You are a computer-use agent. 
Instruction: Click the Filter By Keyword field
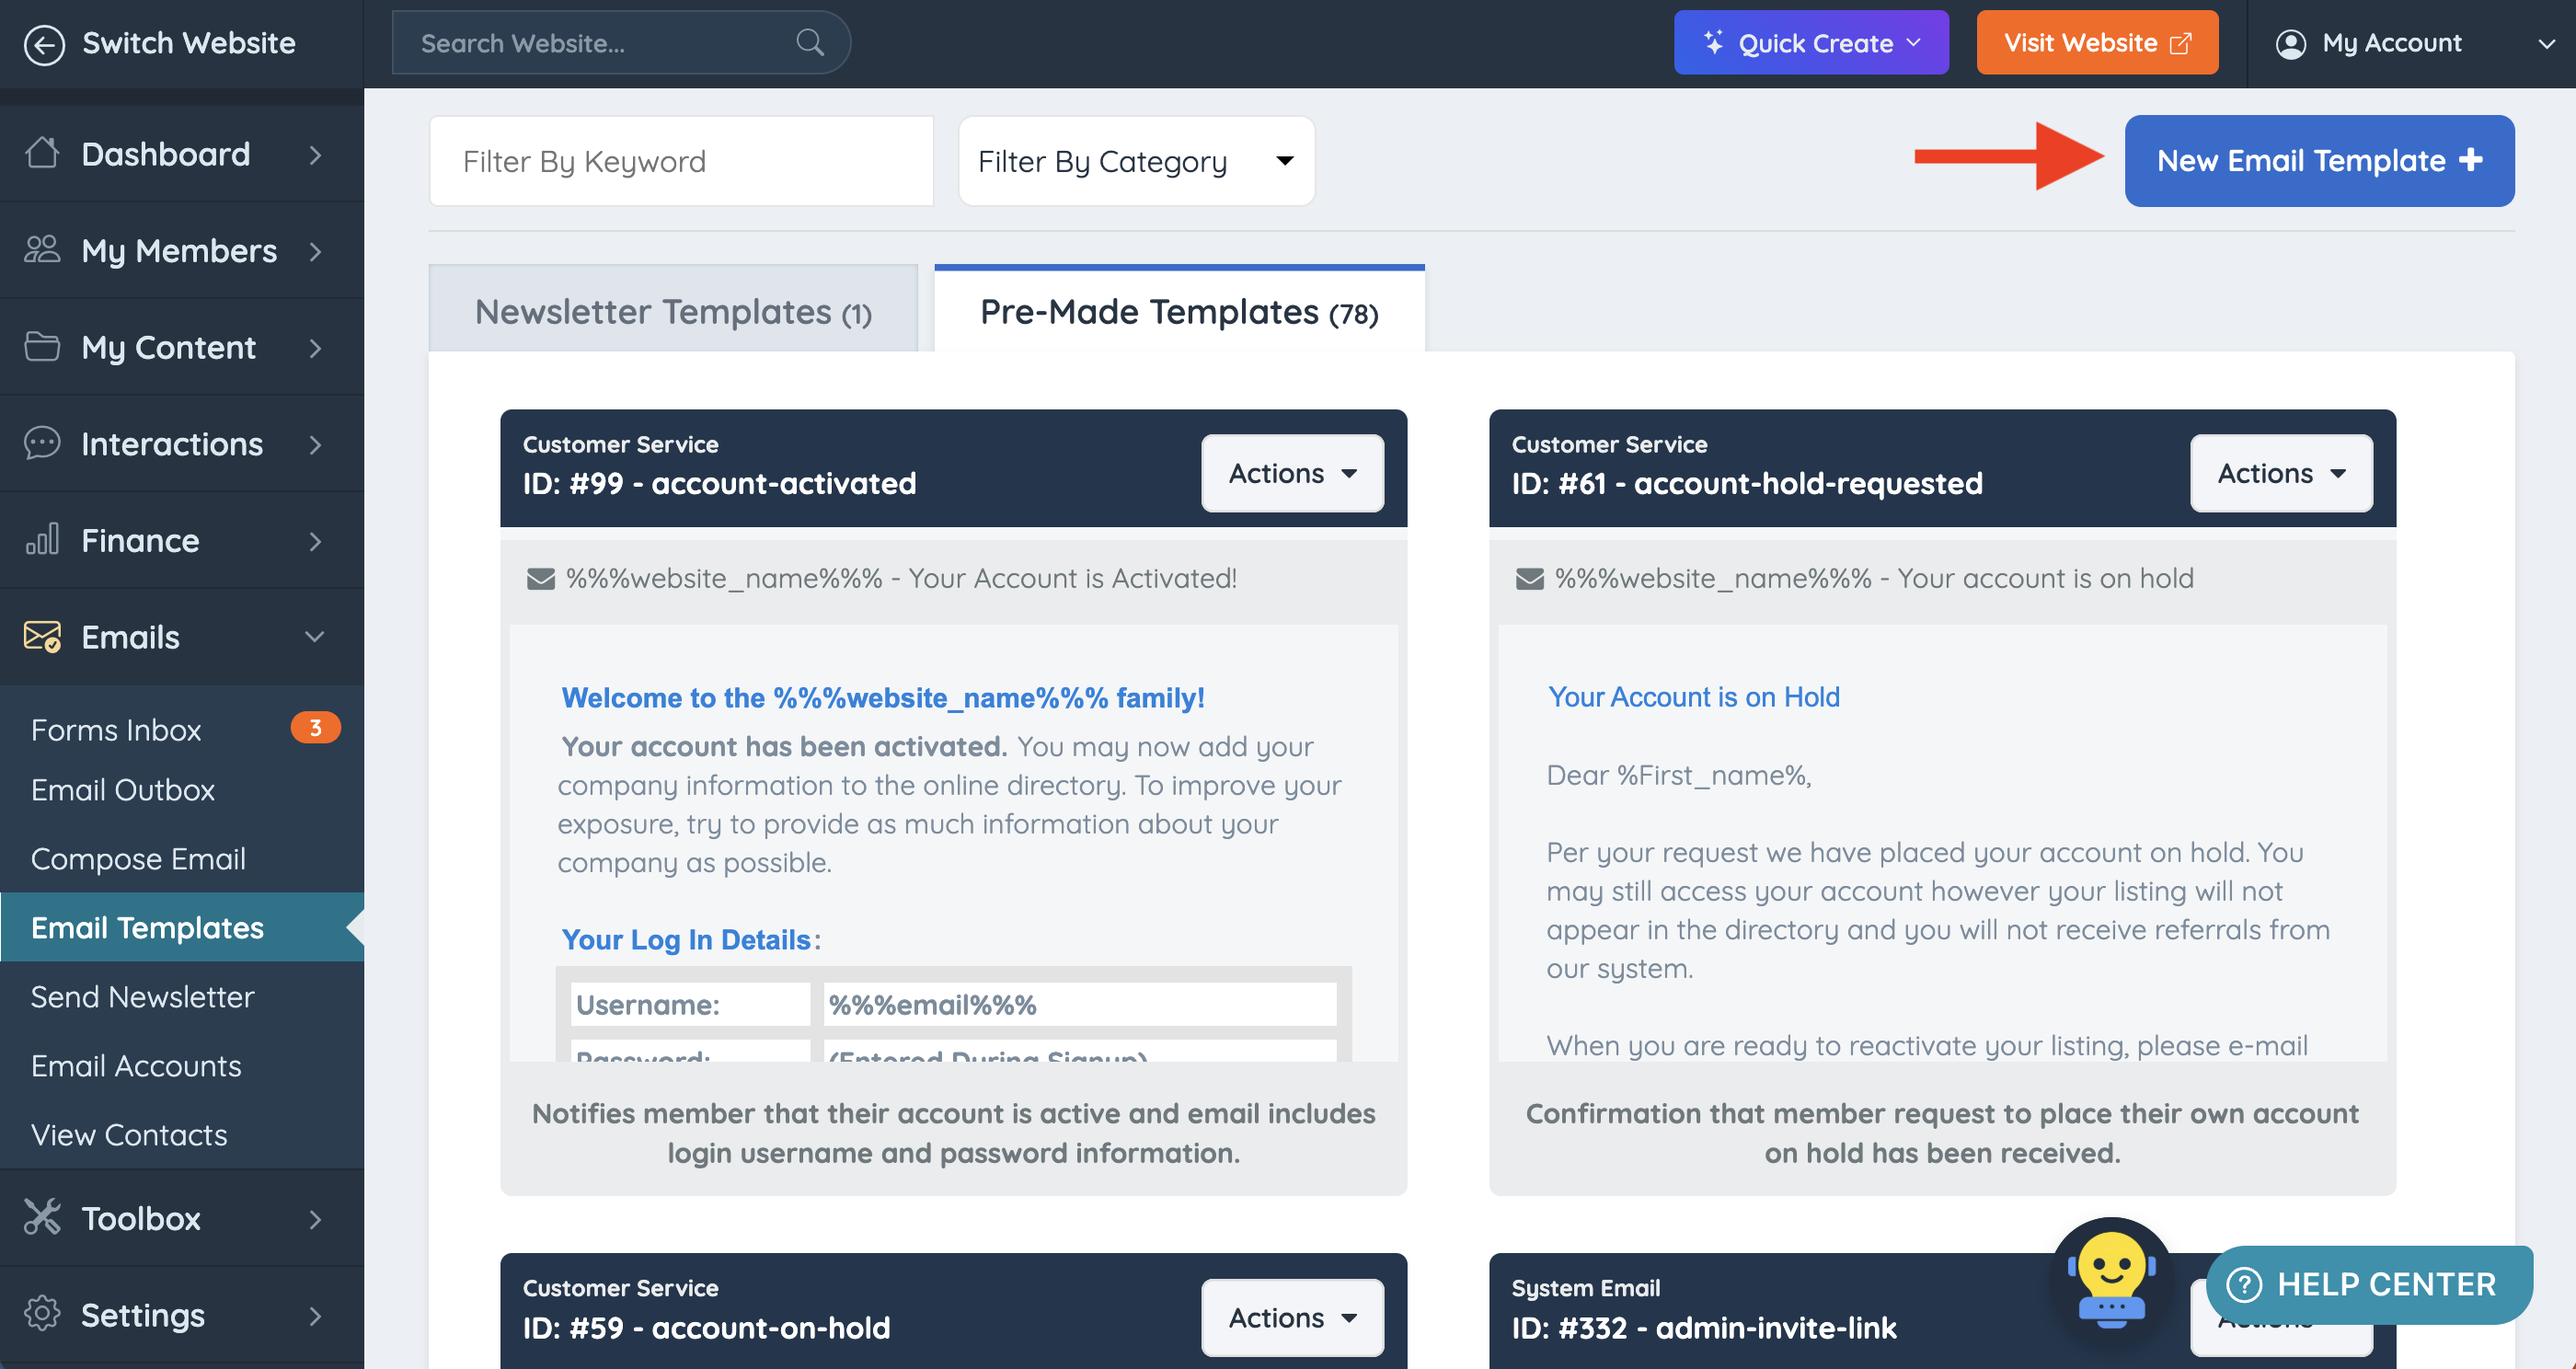(x=681, y=162)
